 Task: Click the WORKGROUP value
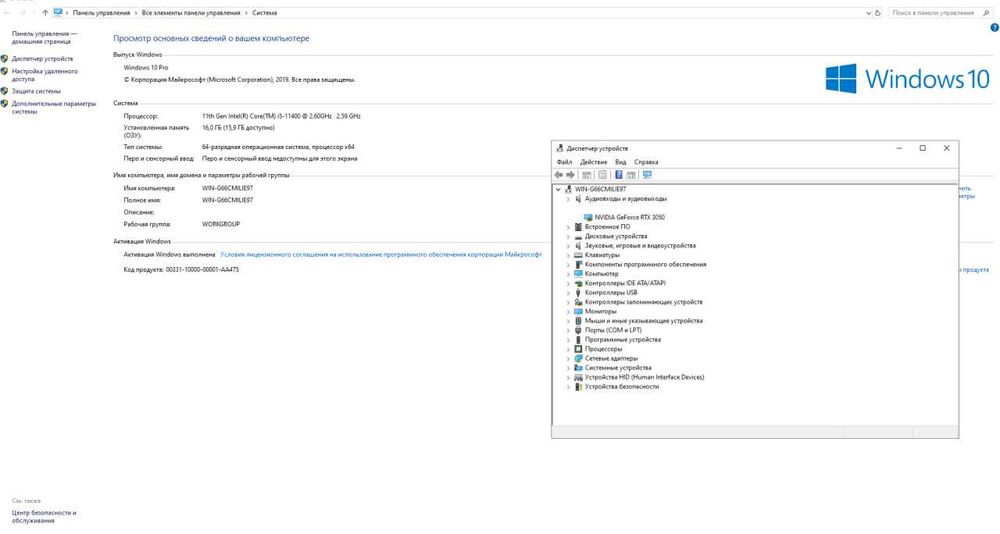(221, 225)
